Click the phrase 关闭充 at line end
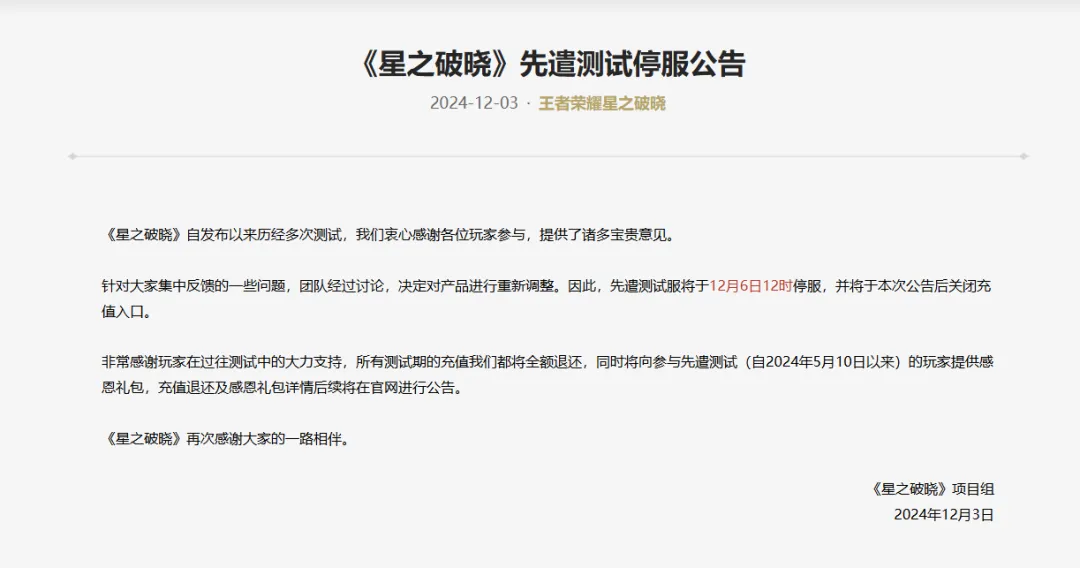 970,286
